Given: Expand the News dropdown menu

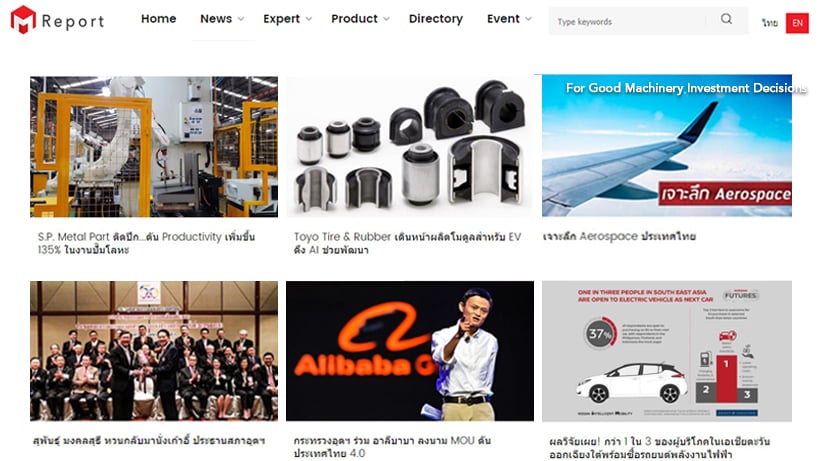Looking at the screenshot, I should pyautogui.click(x=222, y=19).
